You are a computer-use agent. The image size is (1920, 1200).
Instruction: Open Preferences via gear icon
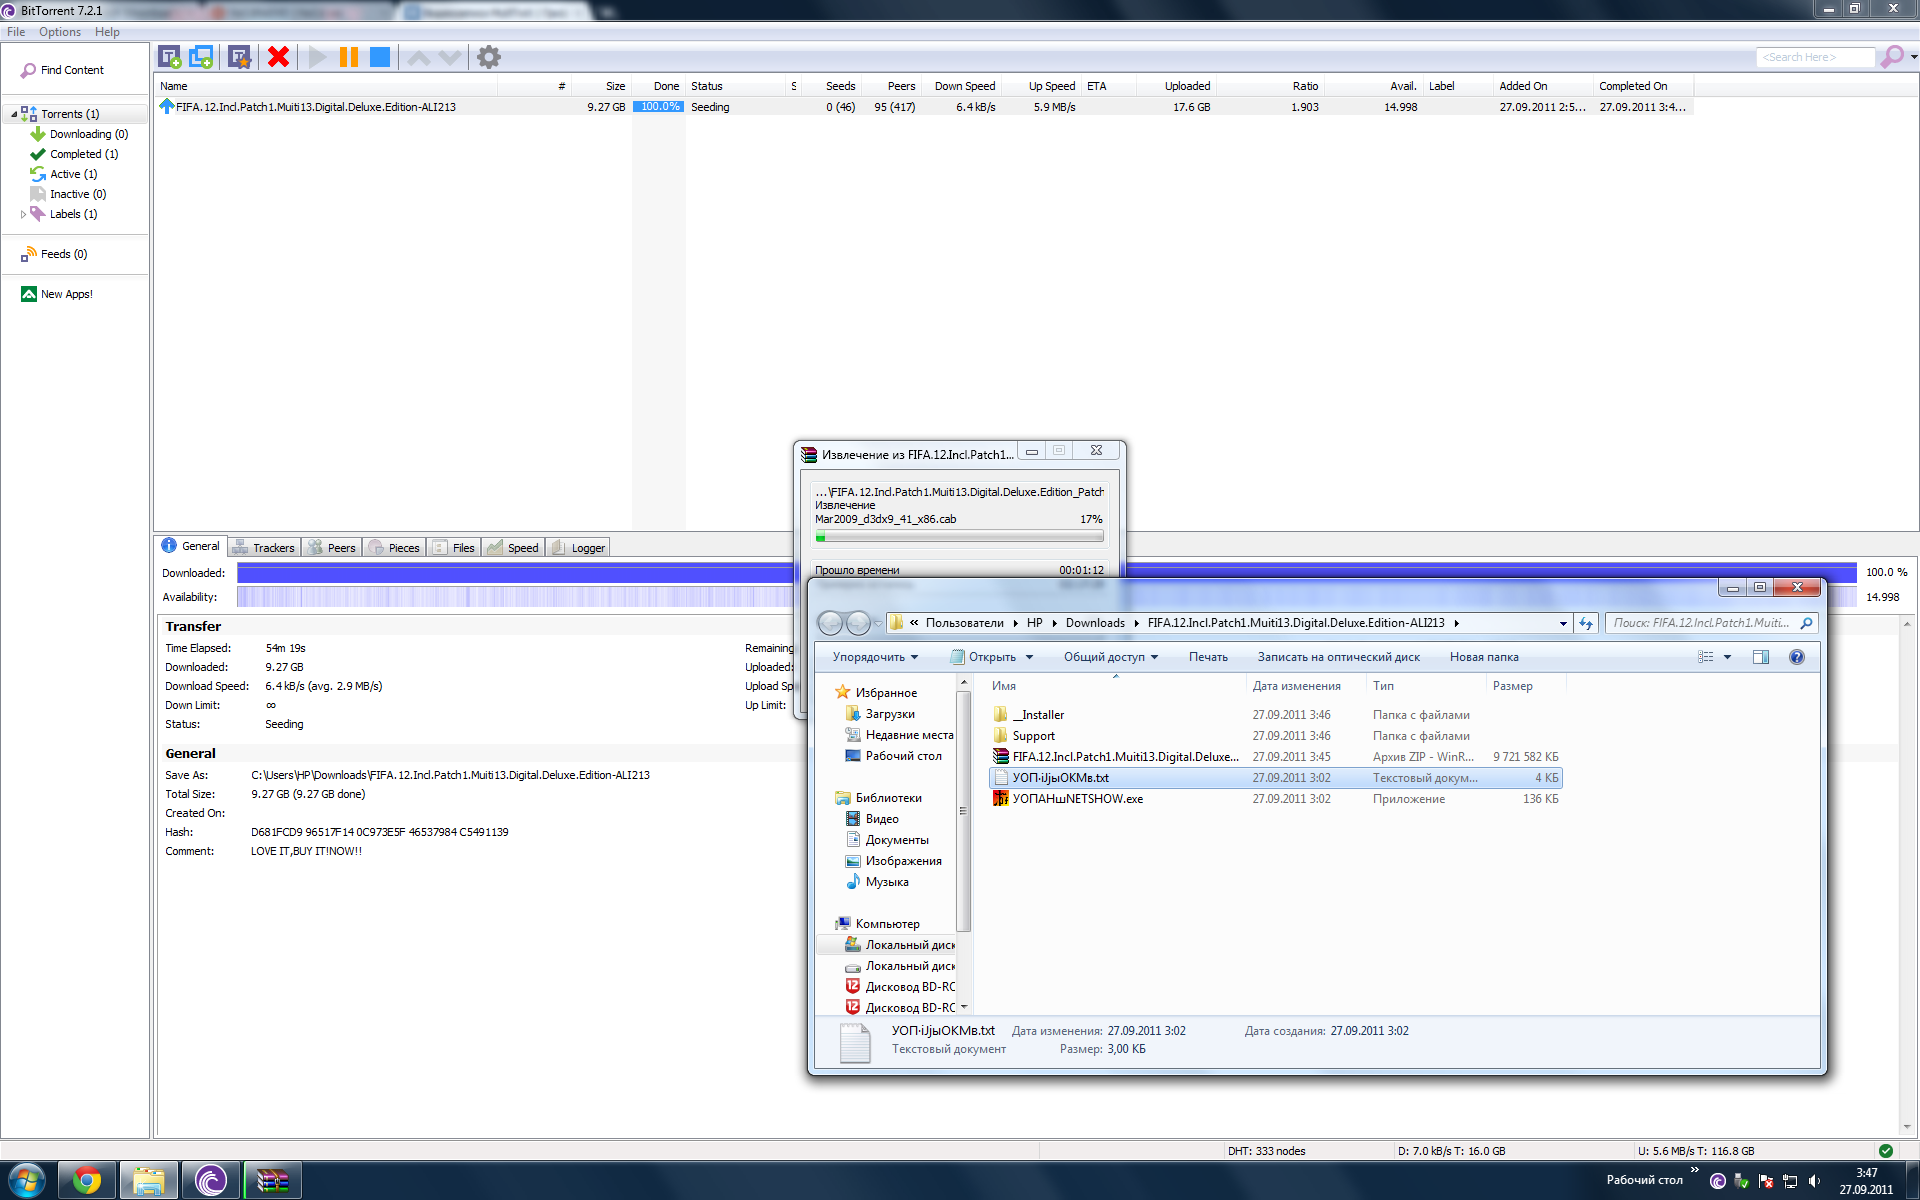pyautogui.click(x=488, y=57)
